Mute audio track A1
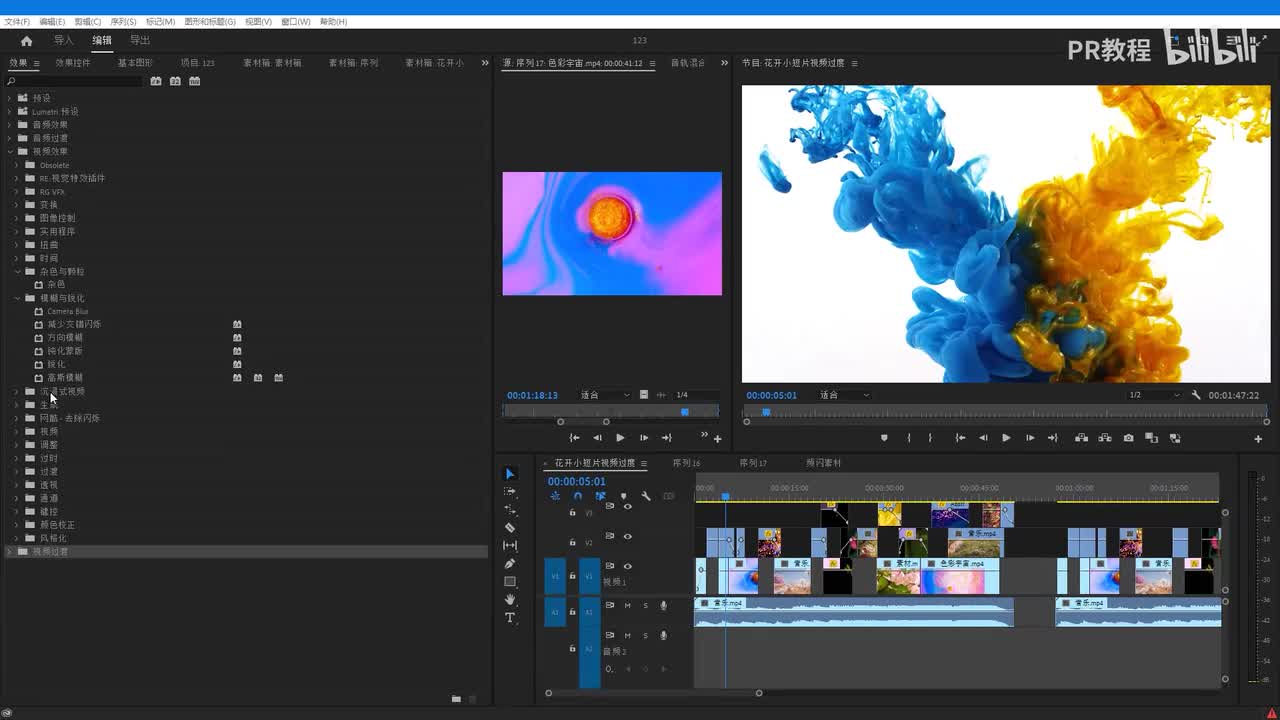 628,605
